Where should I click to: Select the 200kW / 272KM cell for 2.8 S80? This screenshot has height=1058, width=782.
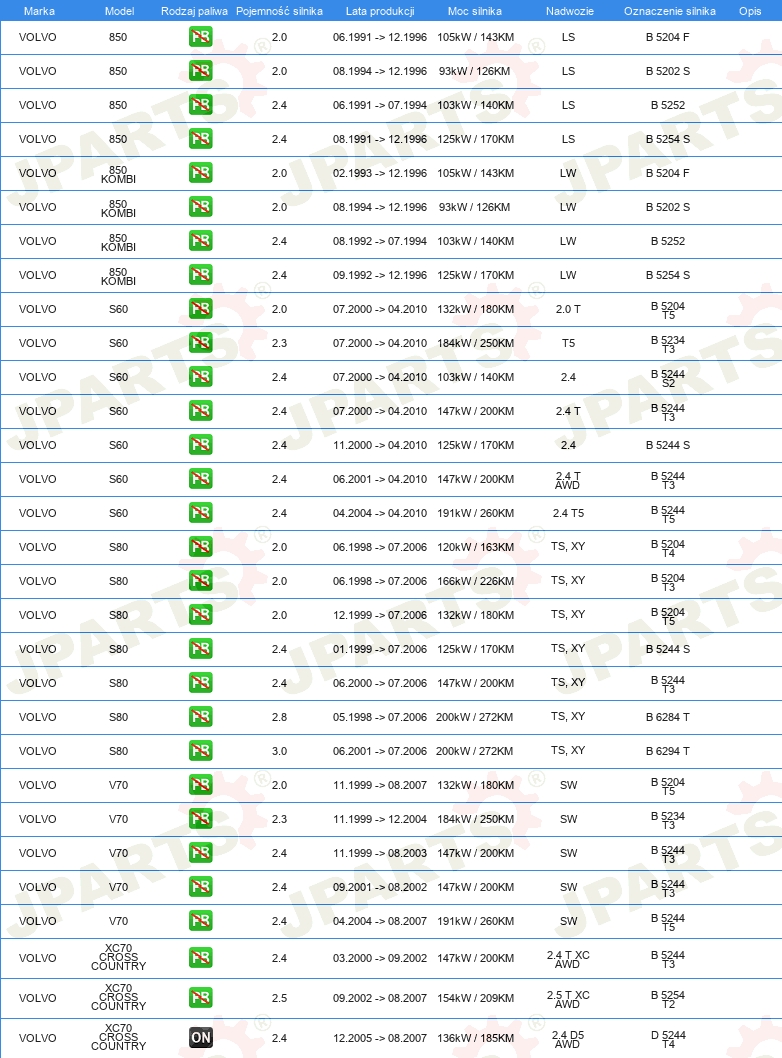tap(474, 717)
